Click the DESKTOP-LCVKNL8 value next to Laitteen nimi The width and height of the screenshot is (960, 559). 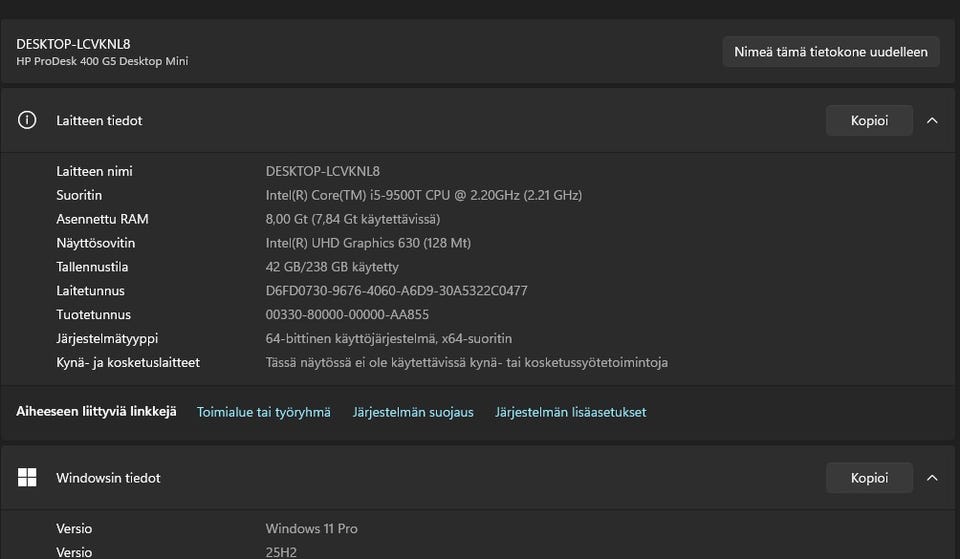pyautogui.click(x=323, y=171)
